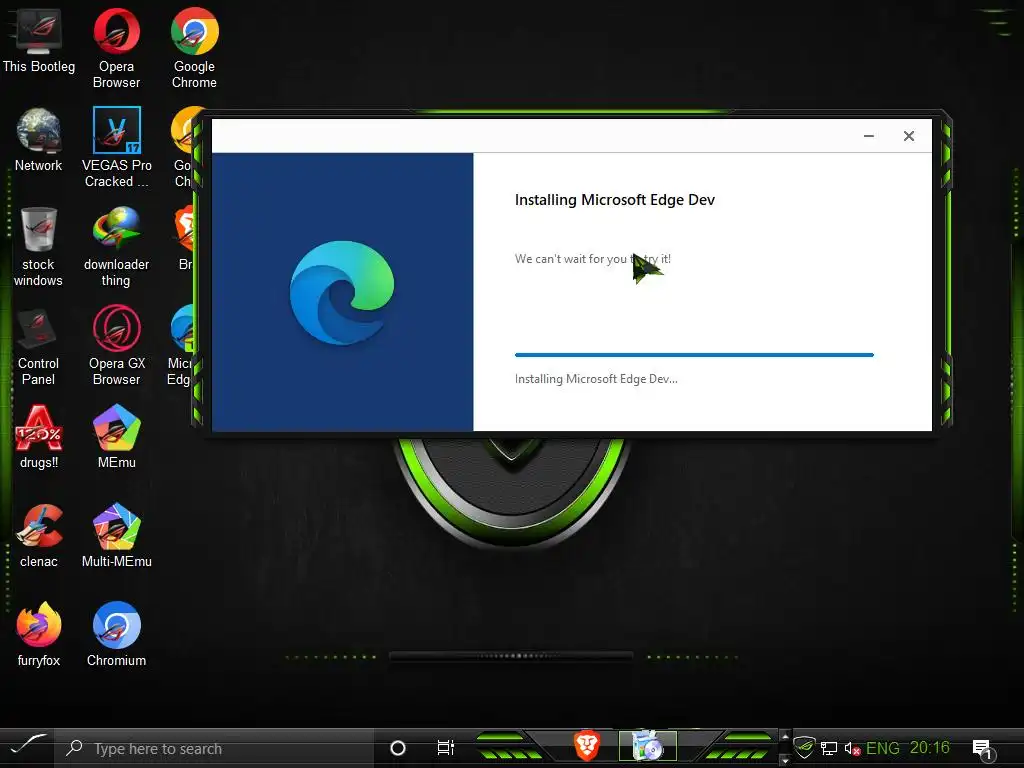Image resolution: width=1024 pixels, height=768 pixels.
Task: Show hidden tray icons with the up arrow
Action: coord(785,737)
